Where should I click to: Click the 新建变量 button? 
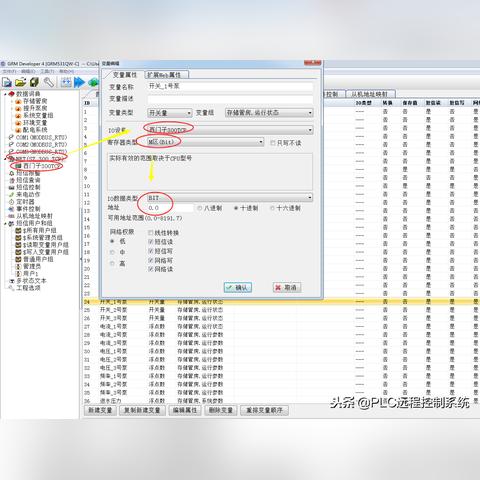[100, 410]
